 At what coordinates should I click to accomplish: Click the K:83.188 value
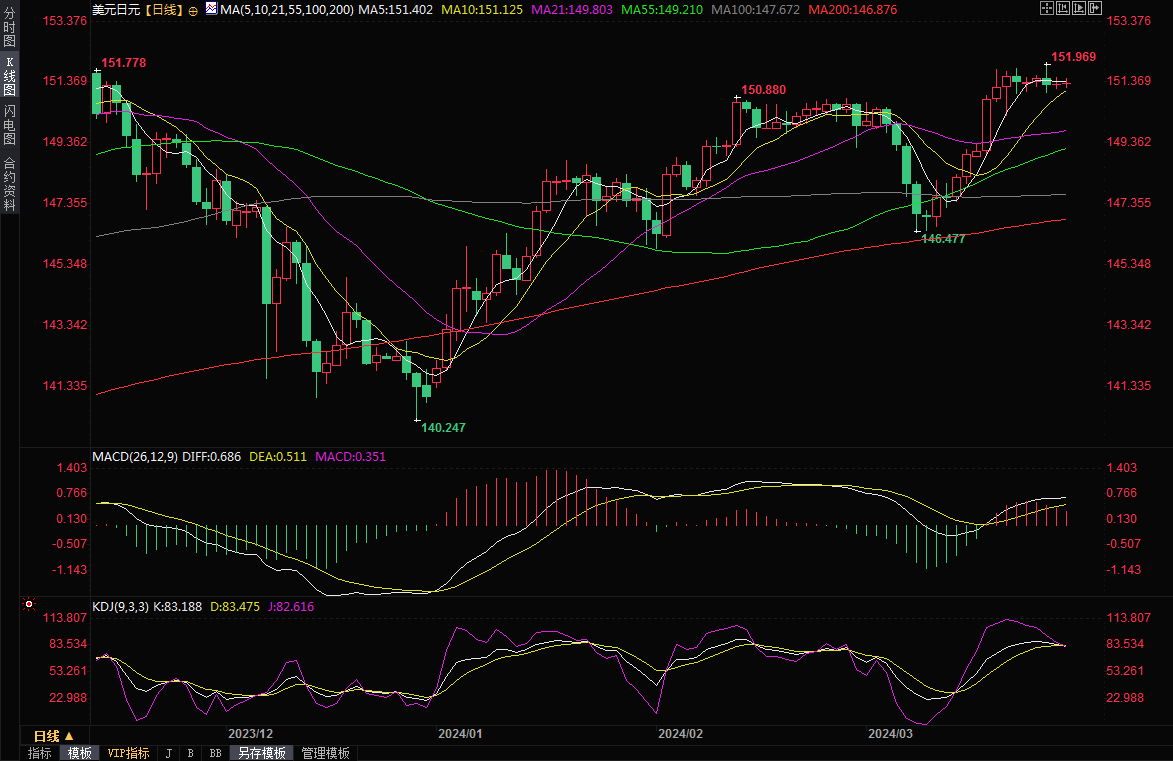coord(177,607)
